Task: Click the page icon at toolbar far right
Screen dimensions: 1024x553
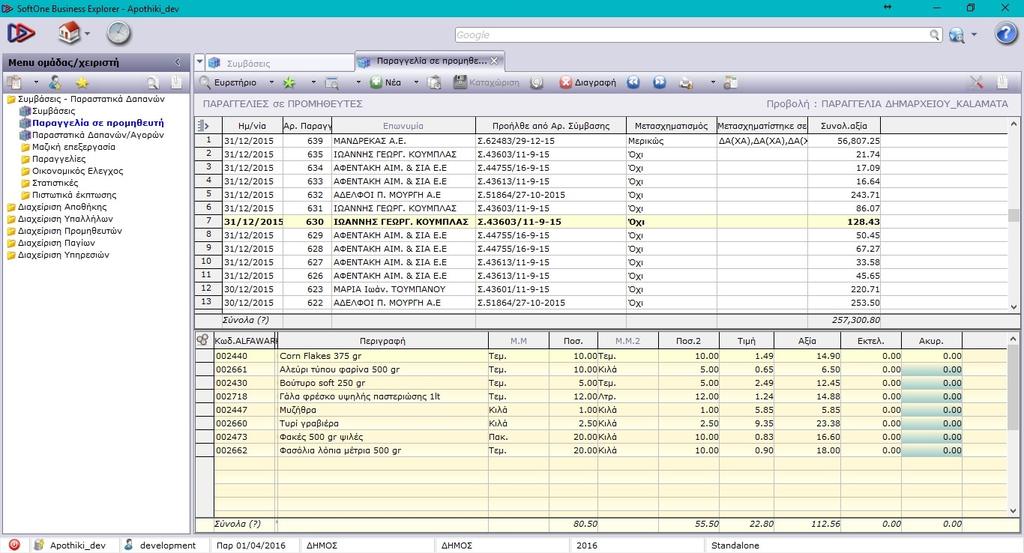Action: pyautogui.click(x=1002, y=82)
